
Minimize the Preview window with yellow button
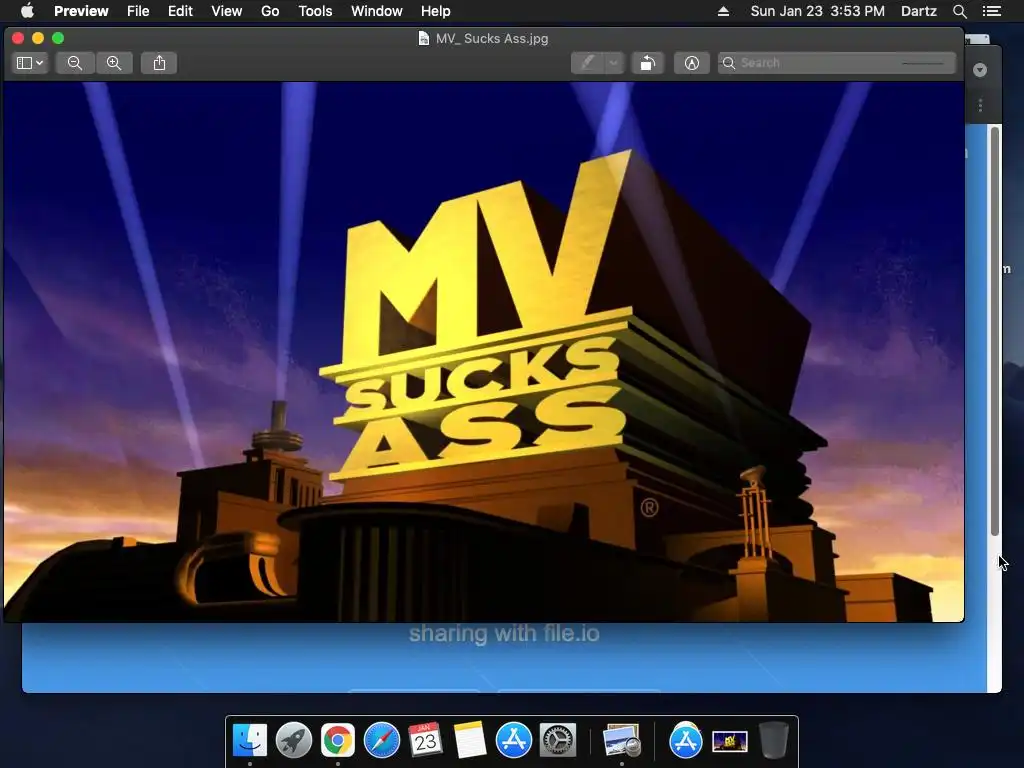[x=38, y=39]
